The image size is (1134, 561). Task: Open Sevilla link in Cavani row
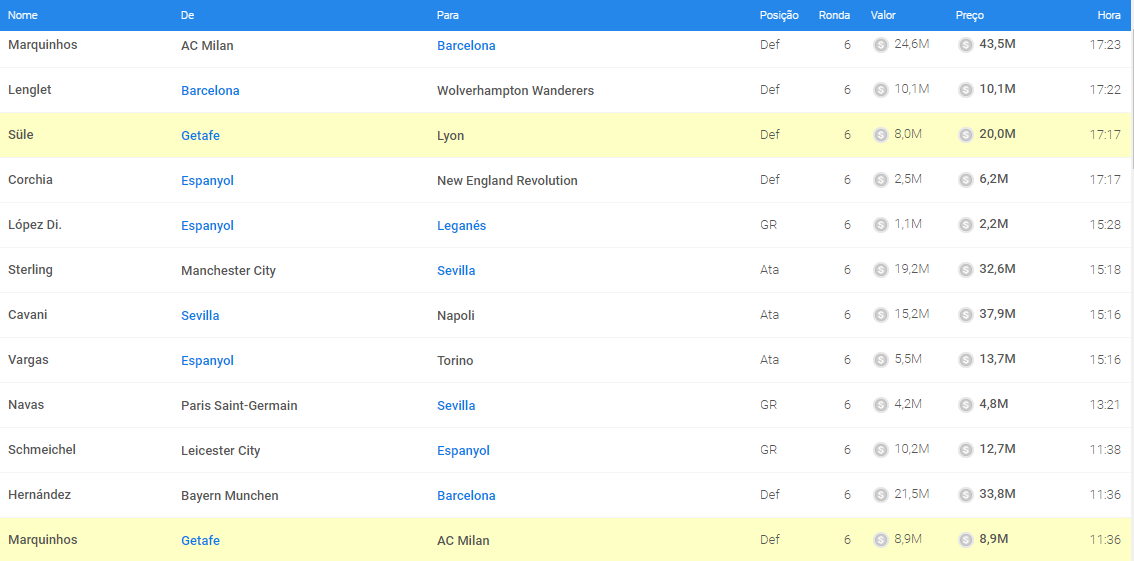(x=200, y=315)
